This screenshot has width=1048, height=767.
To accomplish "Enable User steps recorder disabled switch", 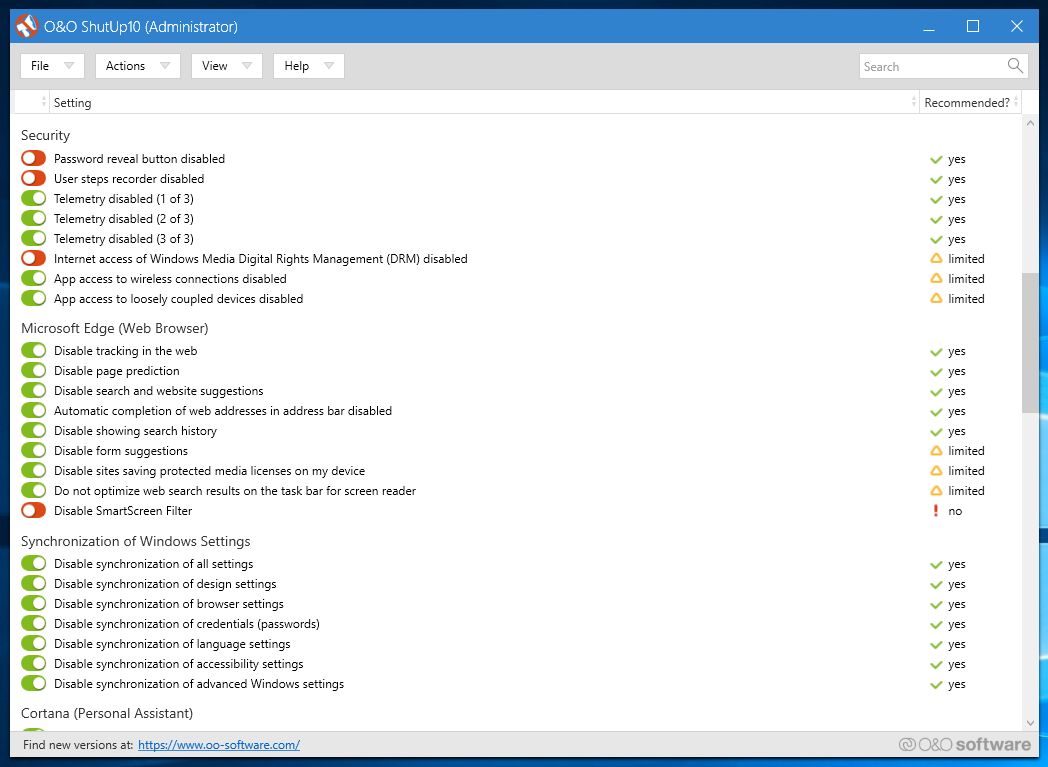I will point(33,178).
